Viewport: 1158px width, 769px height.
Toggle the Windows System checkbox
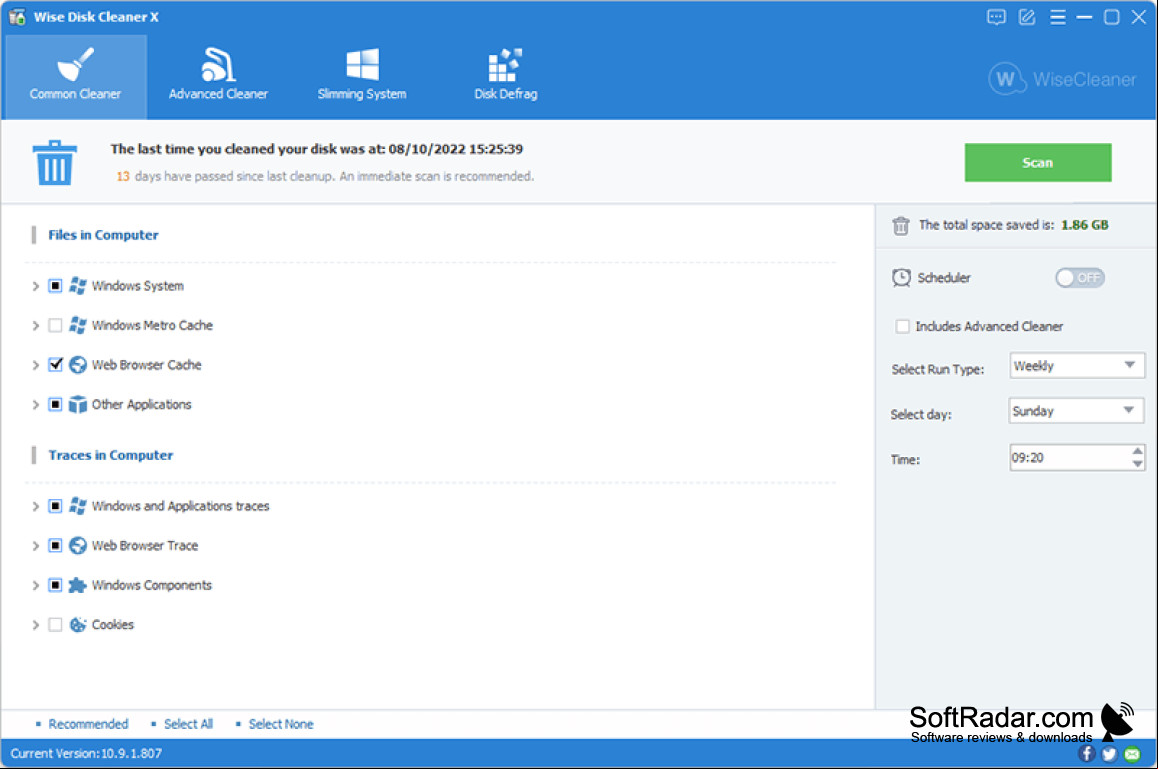coord(55,286)
